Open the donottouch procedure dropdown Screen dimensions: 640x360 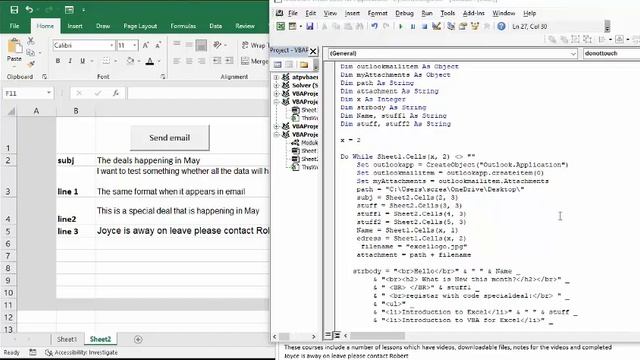point(611,53)
